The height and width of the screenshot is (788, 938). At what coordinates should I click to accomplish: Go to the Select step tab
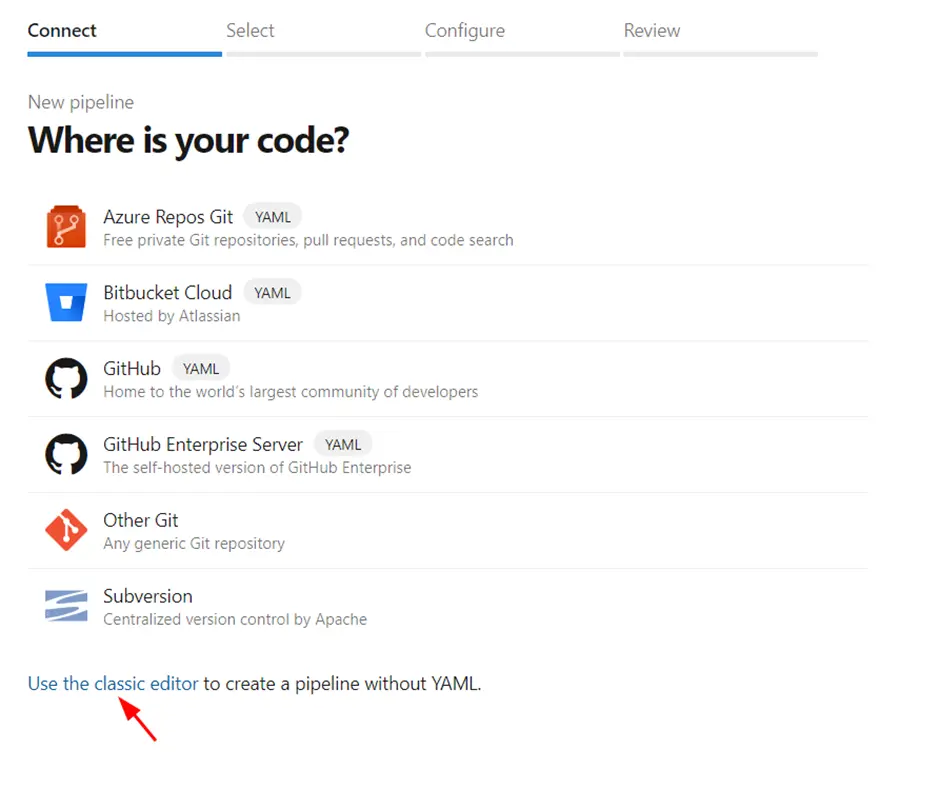pos(250,31)
